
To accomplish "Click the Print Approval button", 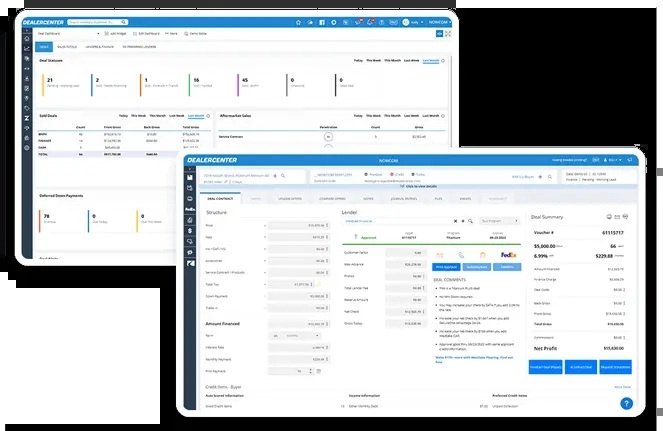I will (446, 267).
